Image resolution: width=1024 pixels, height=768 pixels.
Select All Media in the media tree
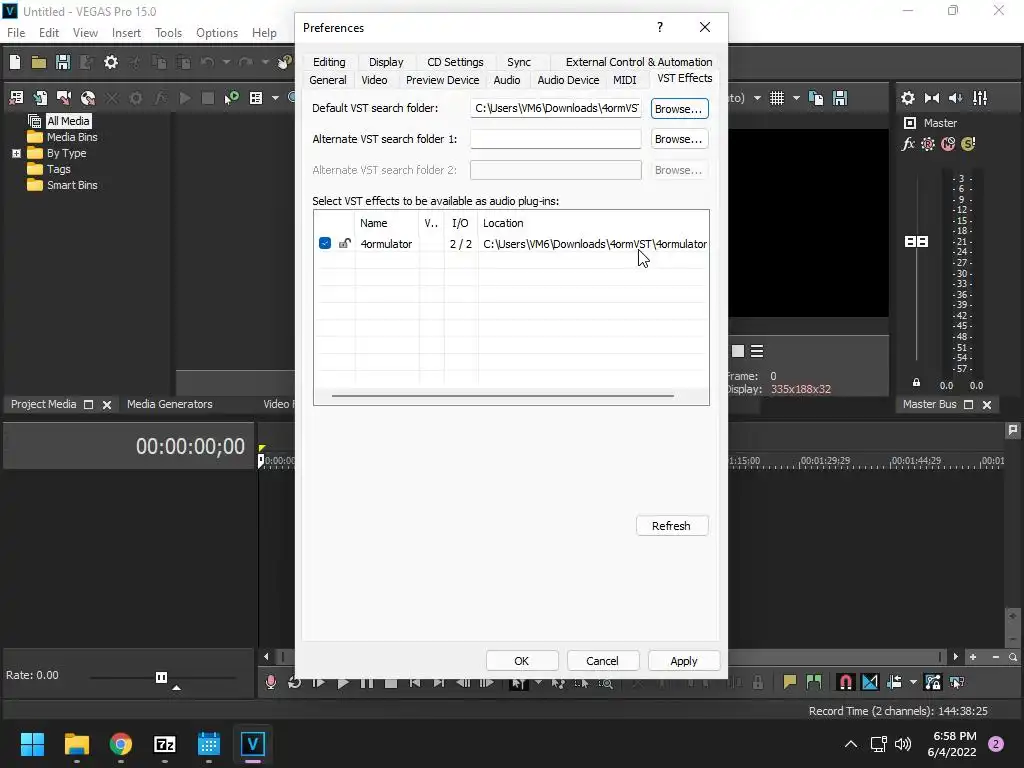click(x=68, y=121)
